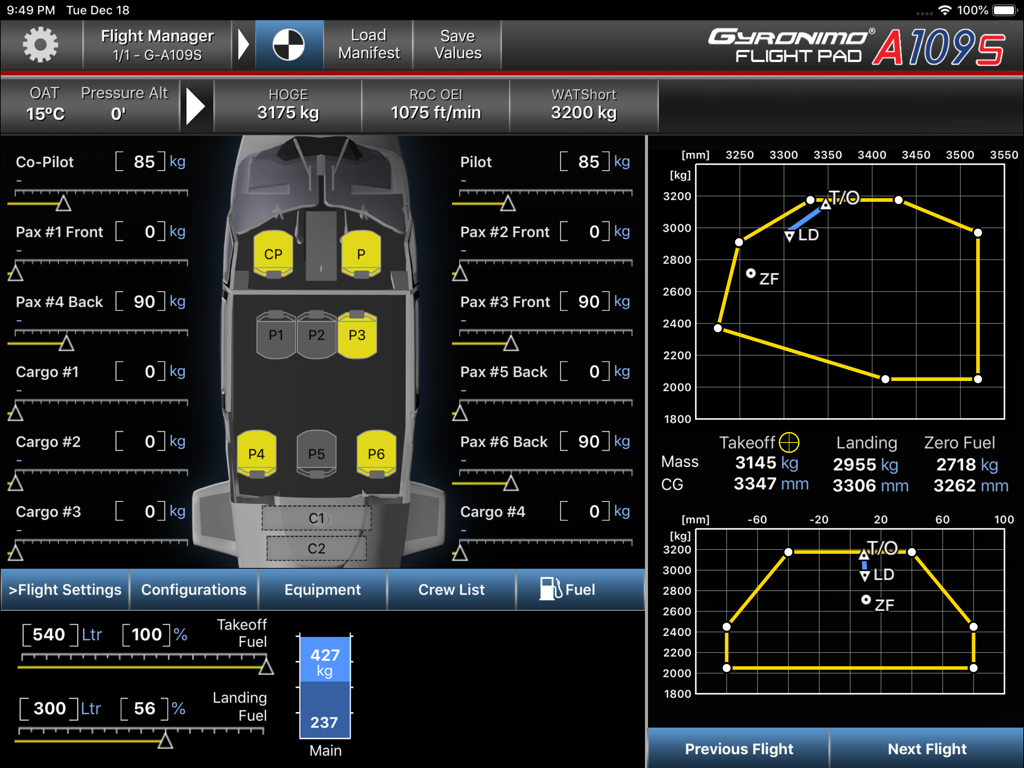1024x768 pixels.
Task: Click the P3 passenger seat icon
Action: point(358,335)
